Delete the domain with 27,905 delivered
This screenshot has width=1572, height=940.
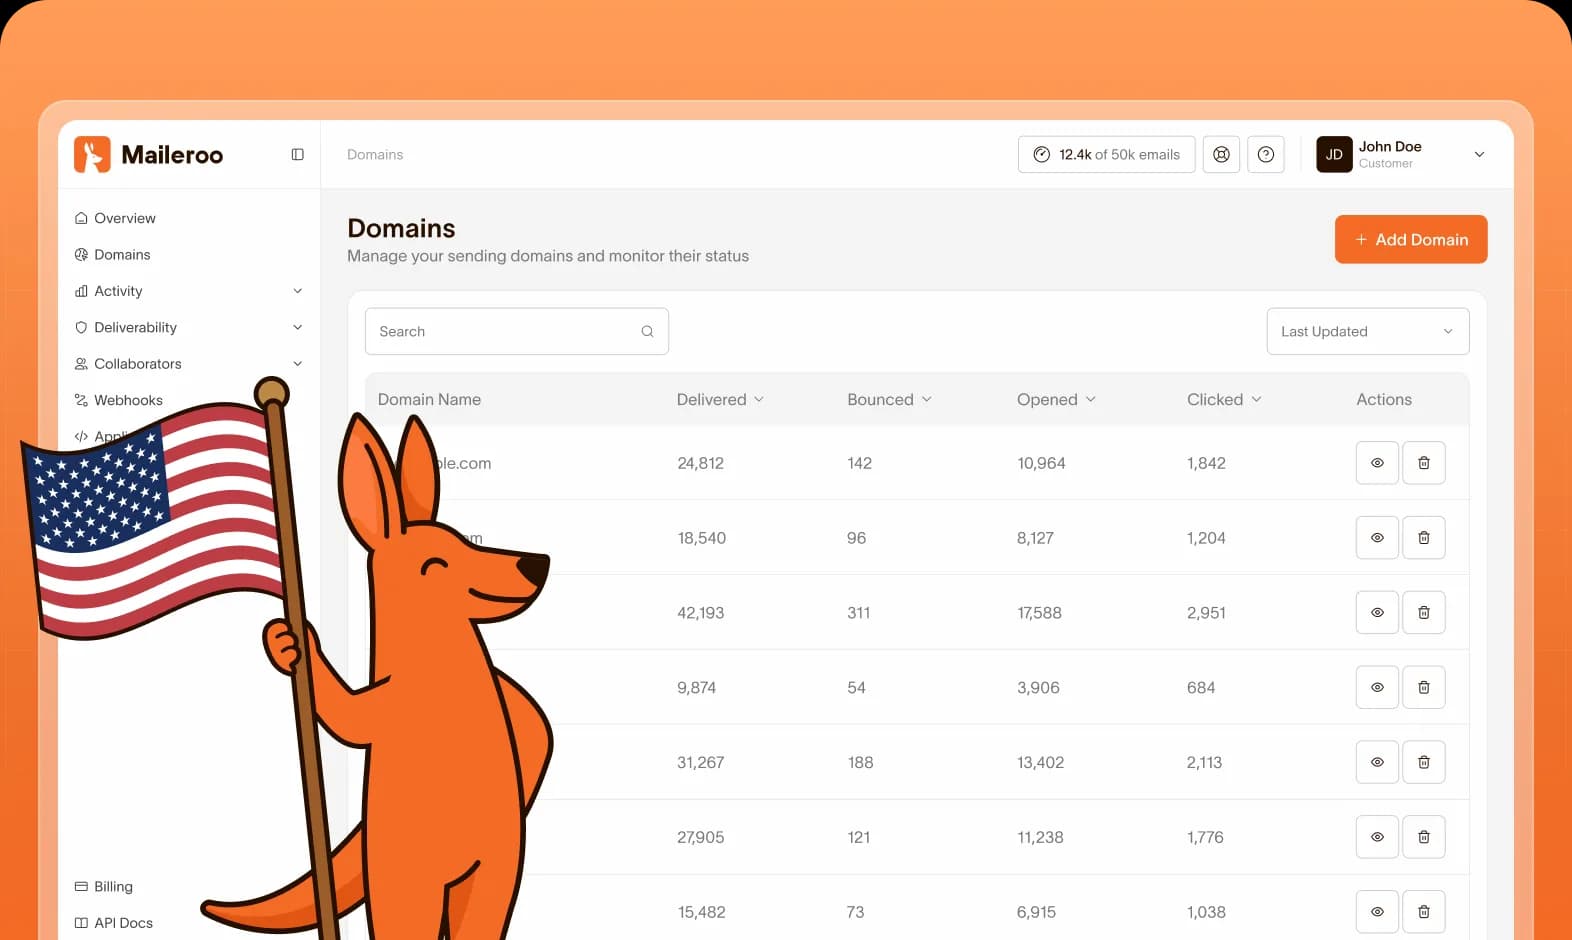pos(1424,837)
